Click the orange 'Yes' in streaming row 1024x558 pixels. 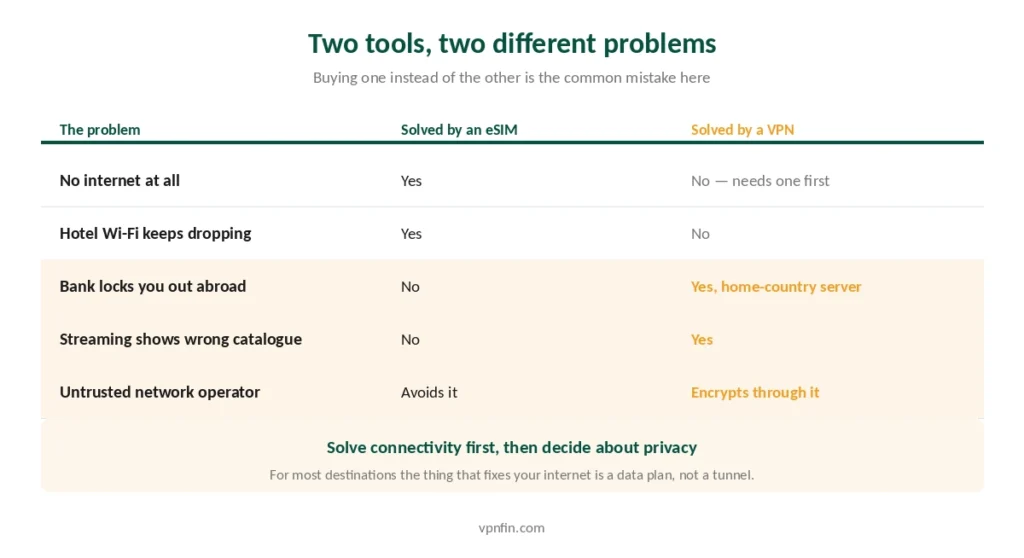(x=702, y=340)
